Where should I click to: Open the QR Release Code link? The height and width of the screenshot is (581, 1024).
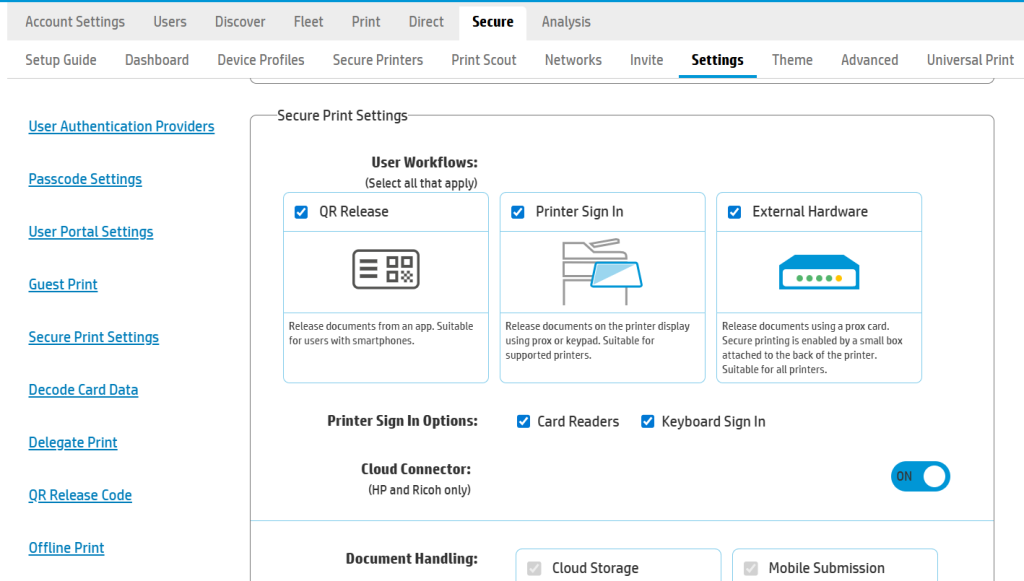pos(80,496)
